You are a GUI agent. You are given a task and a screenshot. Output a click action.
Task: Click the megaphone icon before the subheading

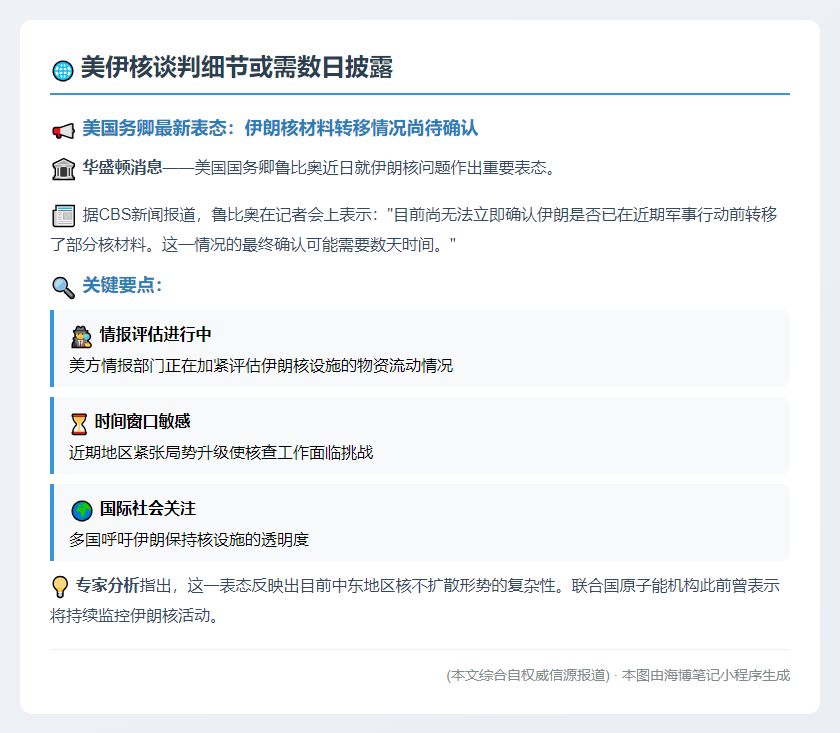coord(63,131)
